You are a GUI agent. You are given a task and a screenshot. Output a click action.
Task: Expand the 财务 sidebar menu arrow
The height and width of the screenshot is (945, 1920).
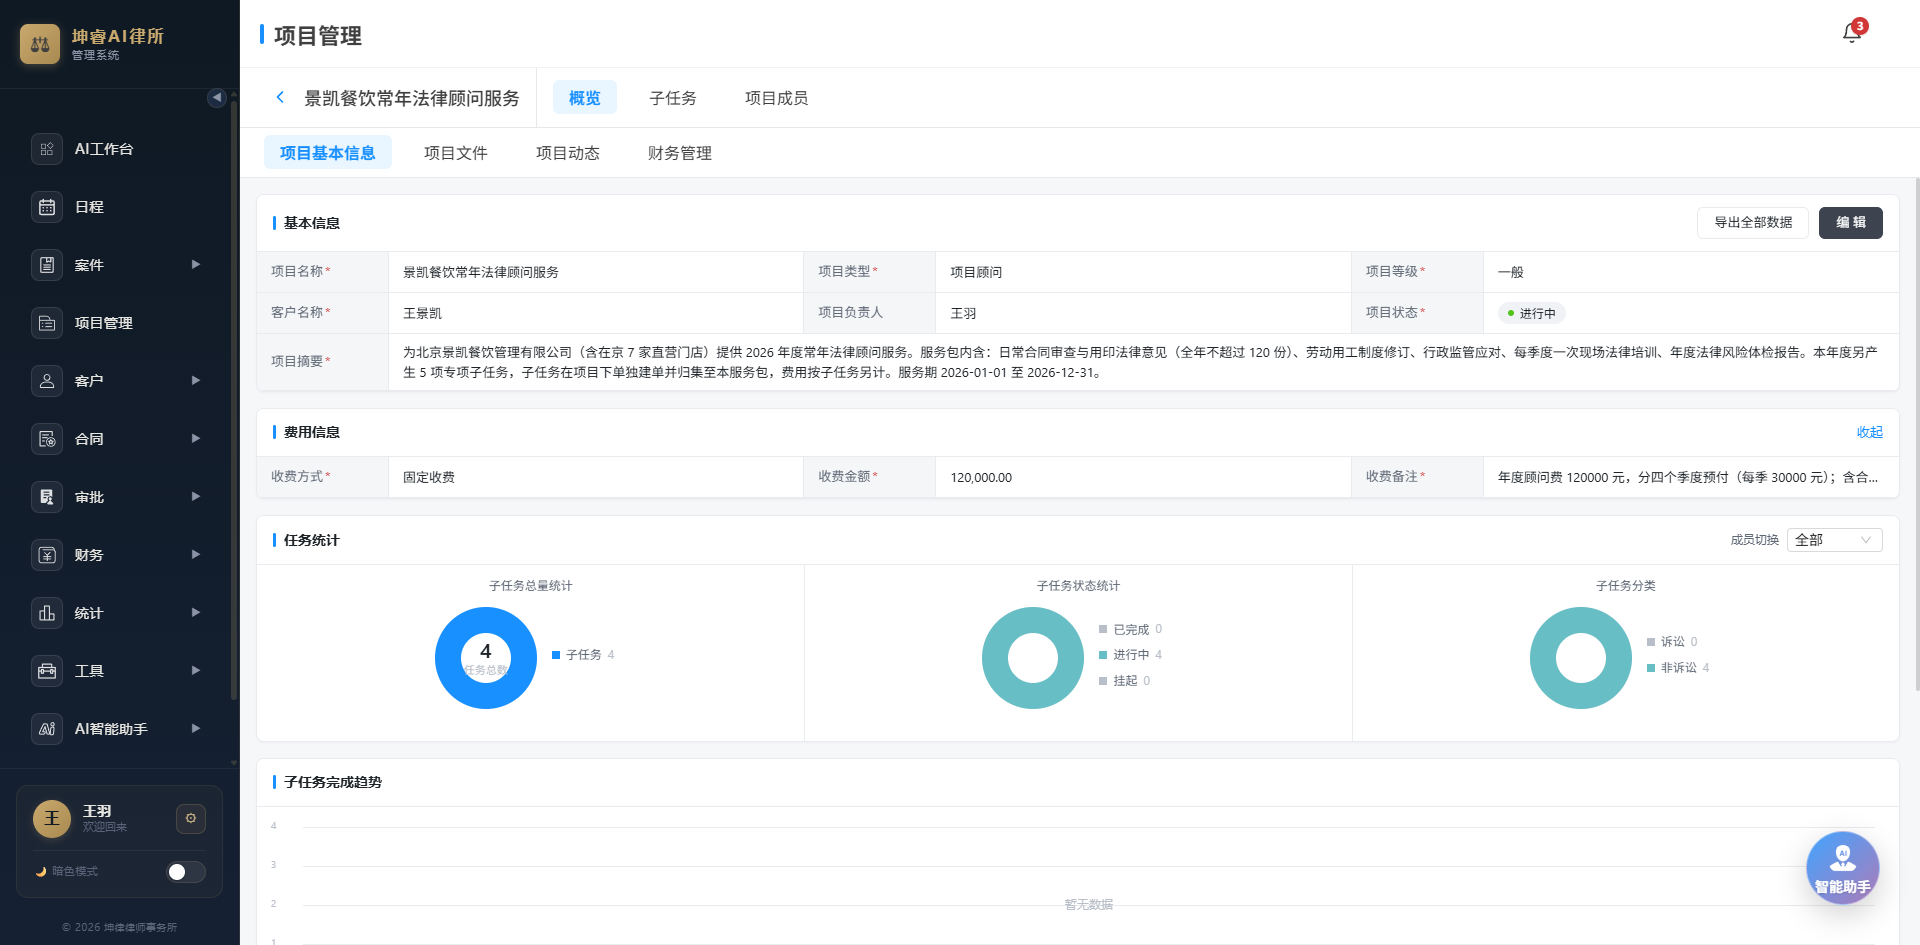click(196, 555)
